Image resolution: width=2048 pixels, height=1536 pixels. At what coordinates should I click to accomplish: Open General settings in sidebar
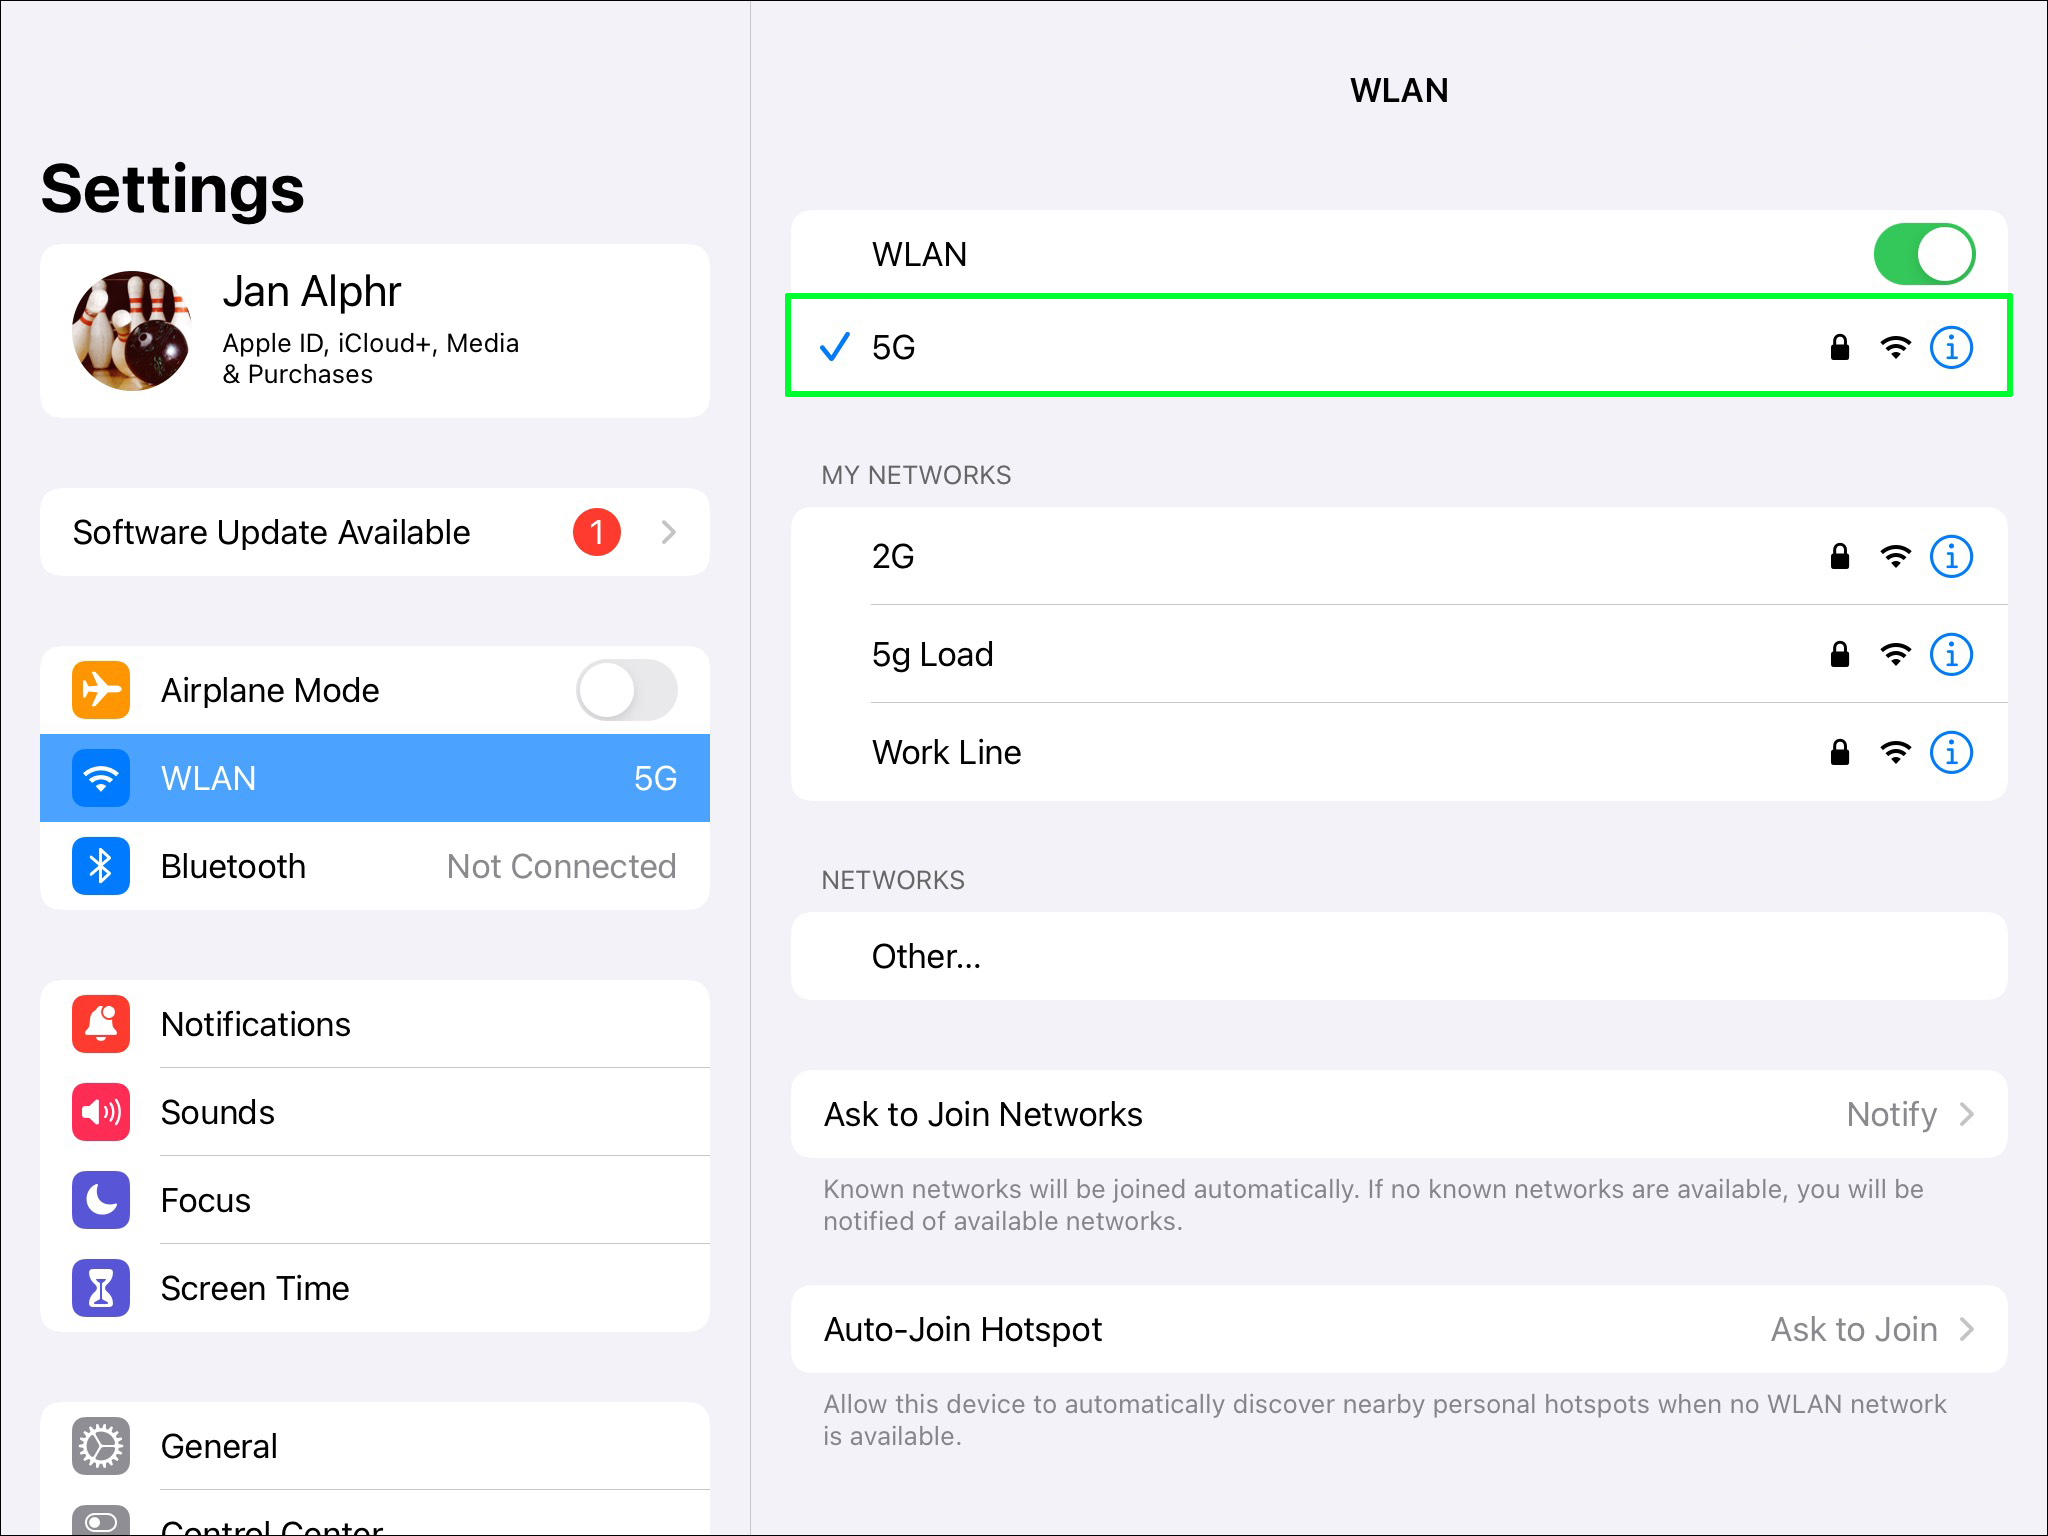coord(220,1446)
